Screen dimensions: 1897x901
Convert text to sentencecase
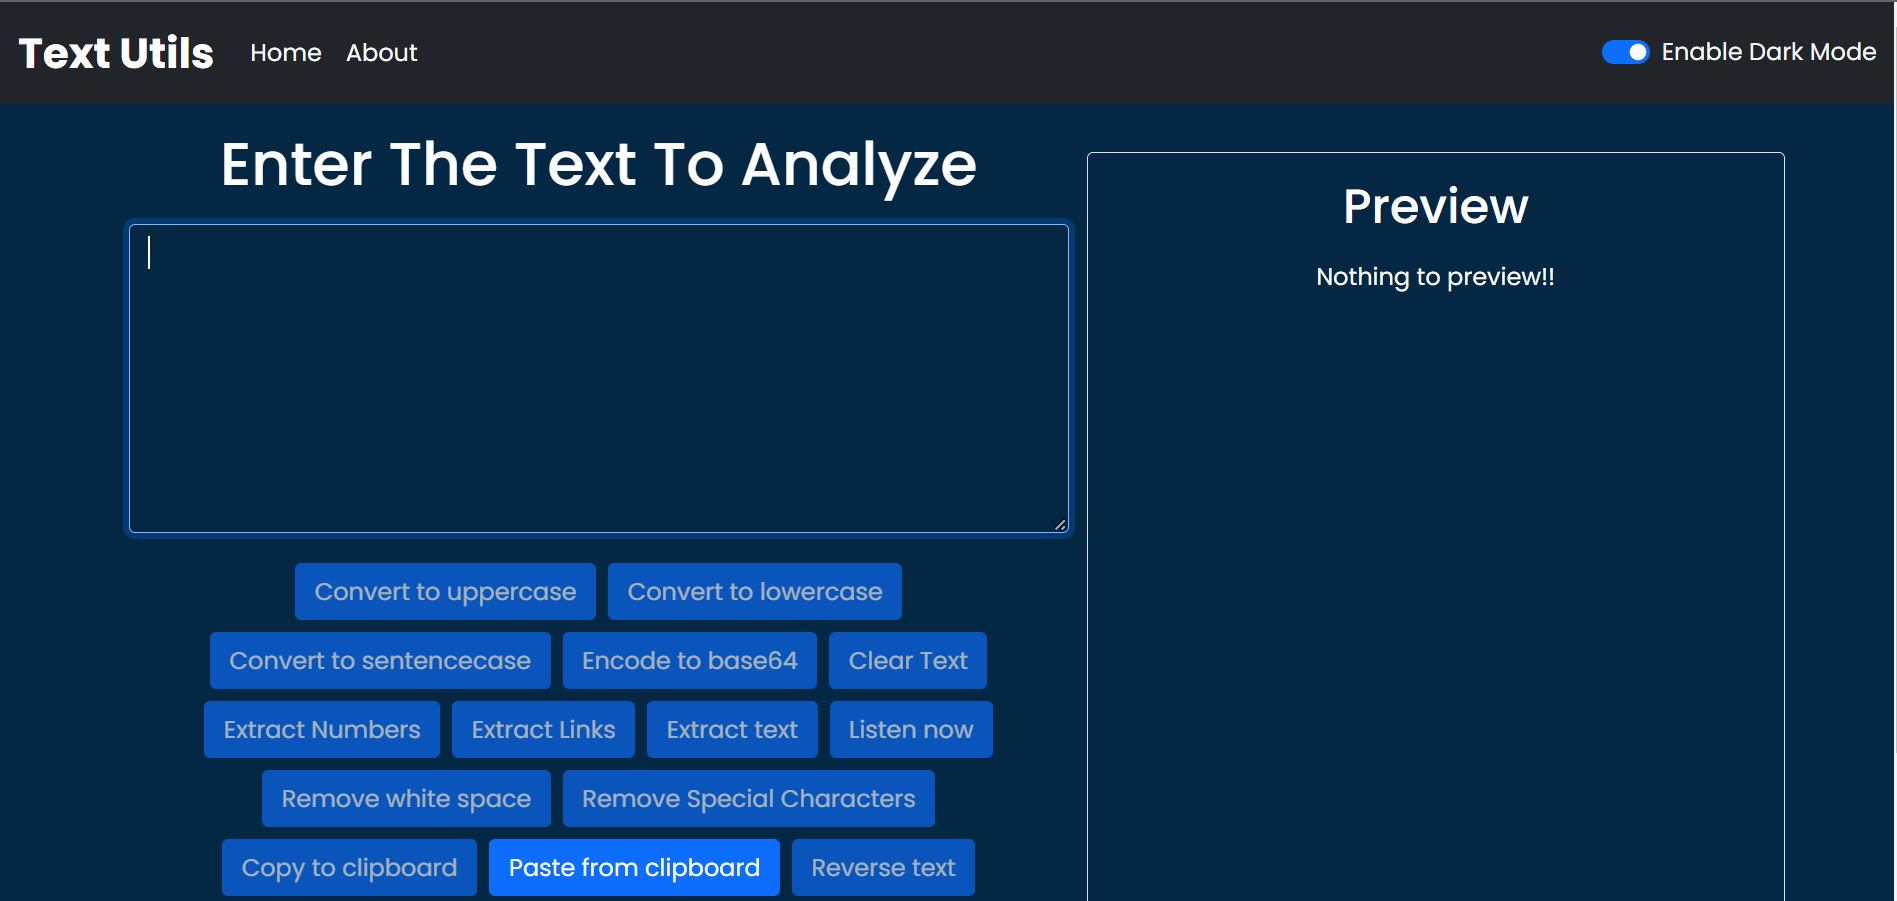(x=379, y=660)
